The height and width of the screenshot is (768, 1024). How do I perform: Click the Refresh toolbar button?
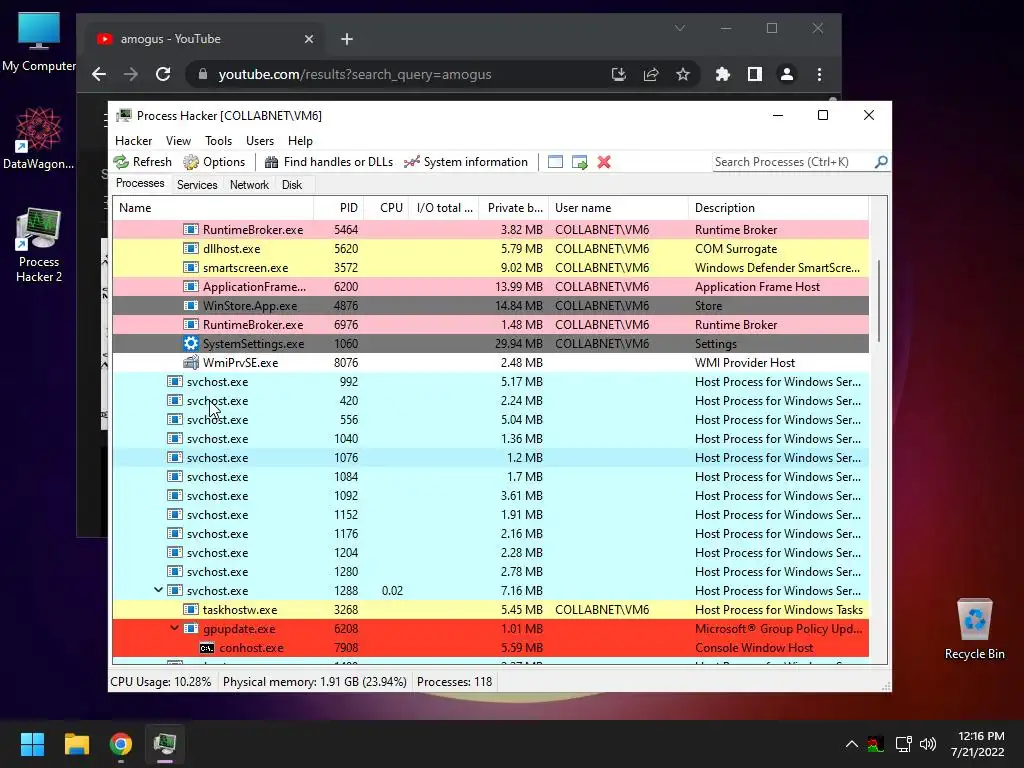(x=142, y=162)
